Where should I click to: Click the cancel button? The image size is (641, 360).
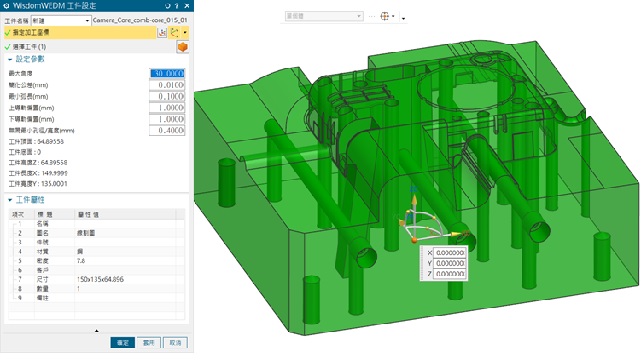click(175, 343)
